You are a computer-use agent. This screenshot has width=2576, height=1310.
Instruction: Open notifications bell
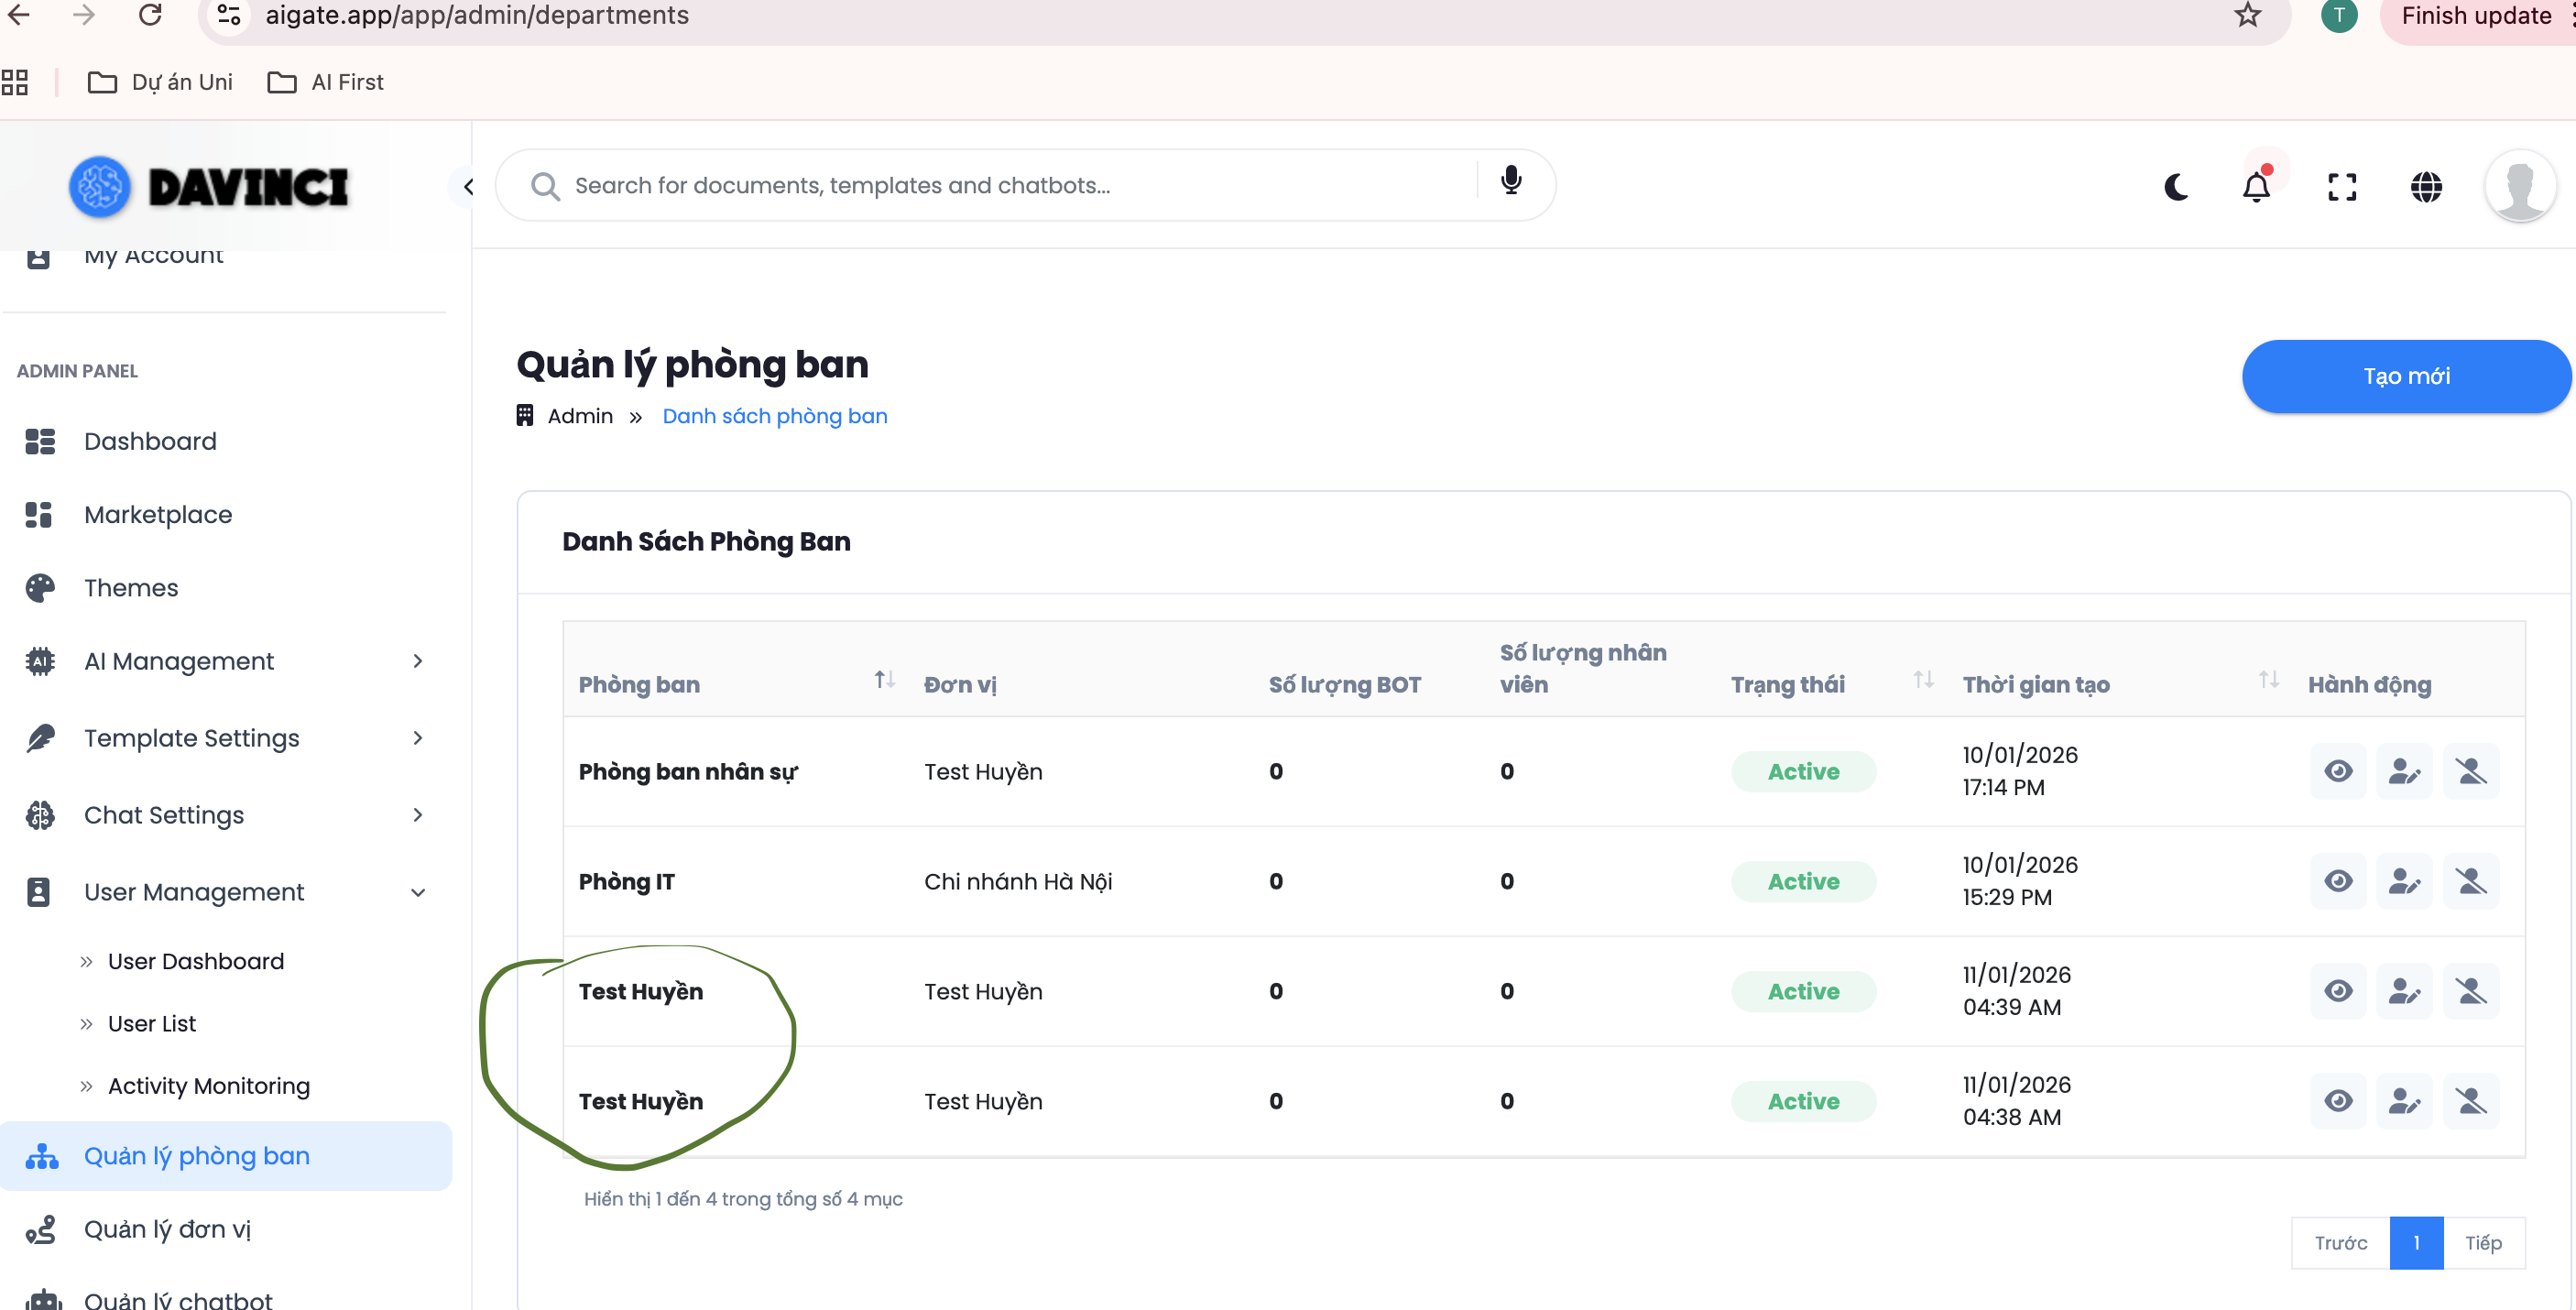pyautogui.click(x=2256, y=187)
